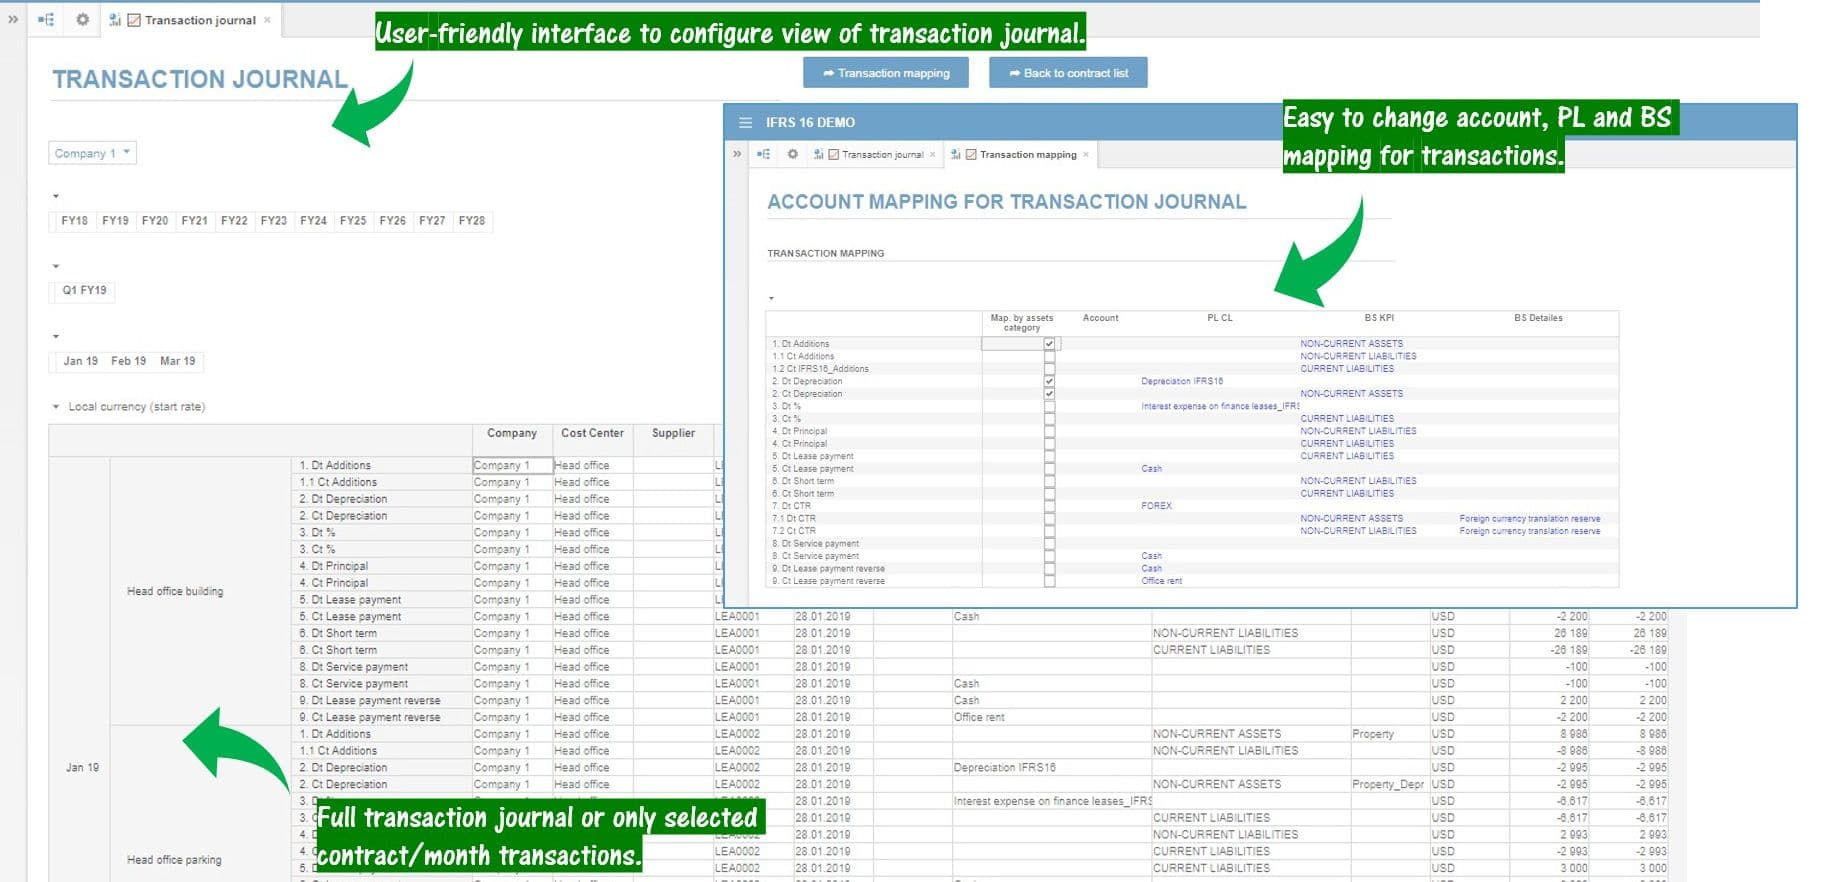Select fiscal year FY19
This screenshot has width=1844, height=882.
pos(115,221)
